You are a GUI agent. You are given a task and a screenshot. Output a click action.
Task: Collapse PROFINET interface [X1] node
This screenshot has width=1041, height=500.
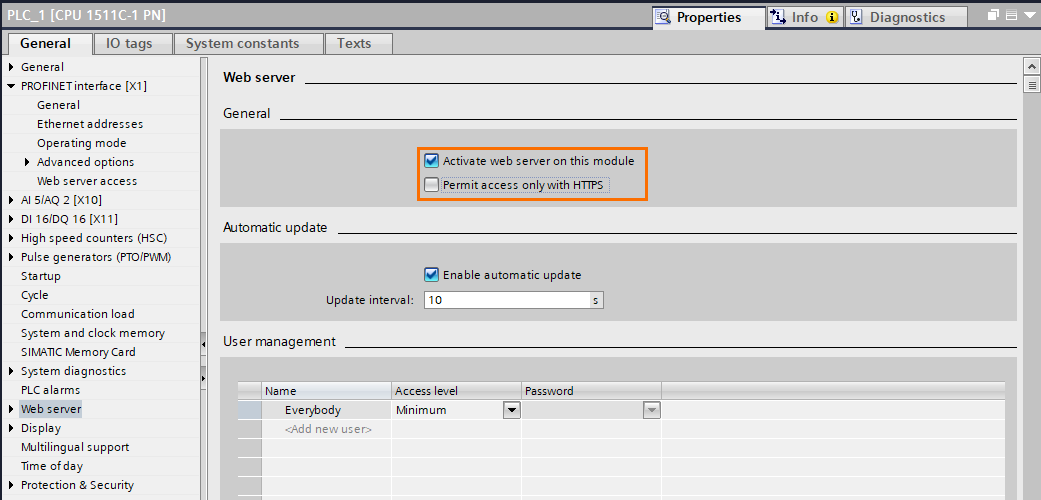point(11,86)
